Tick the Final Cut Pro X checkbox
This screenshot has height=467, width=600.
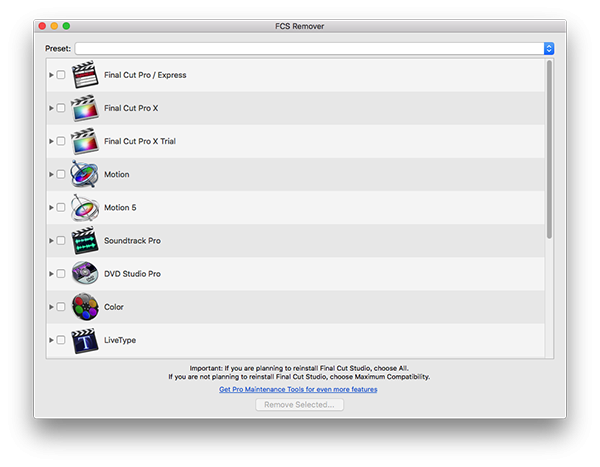coord(61,108)
